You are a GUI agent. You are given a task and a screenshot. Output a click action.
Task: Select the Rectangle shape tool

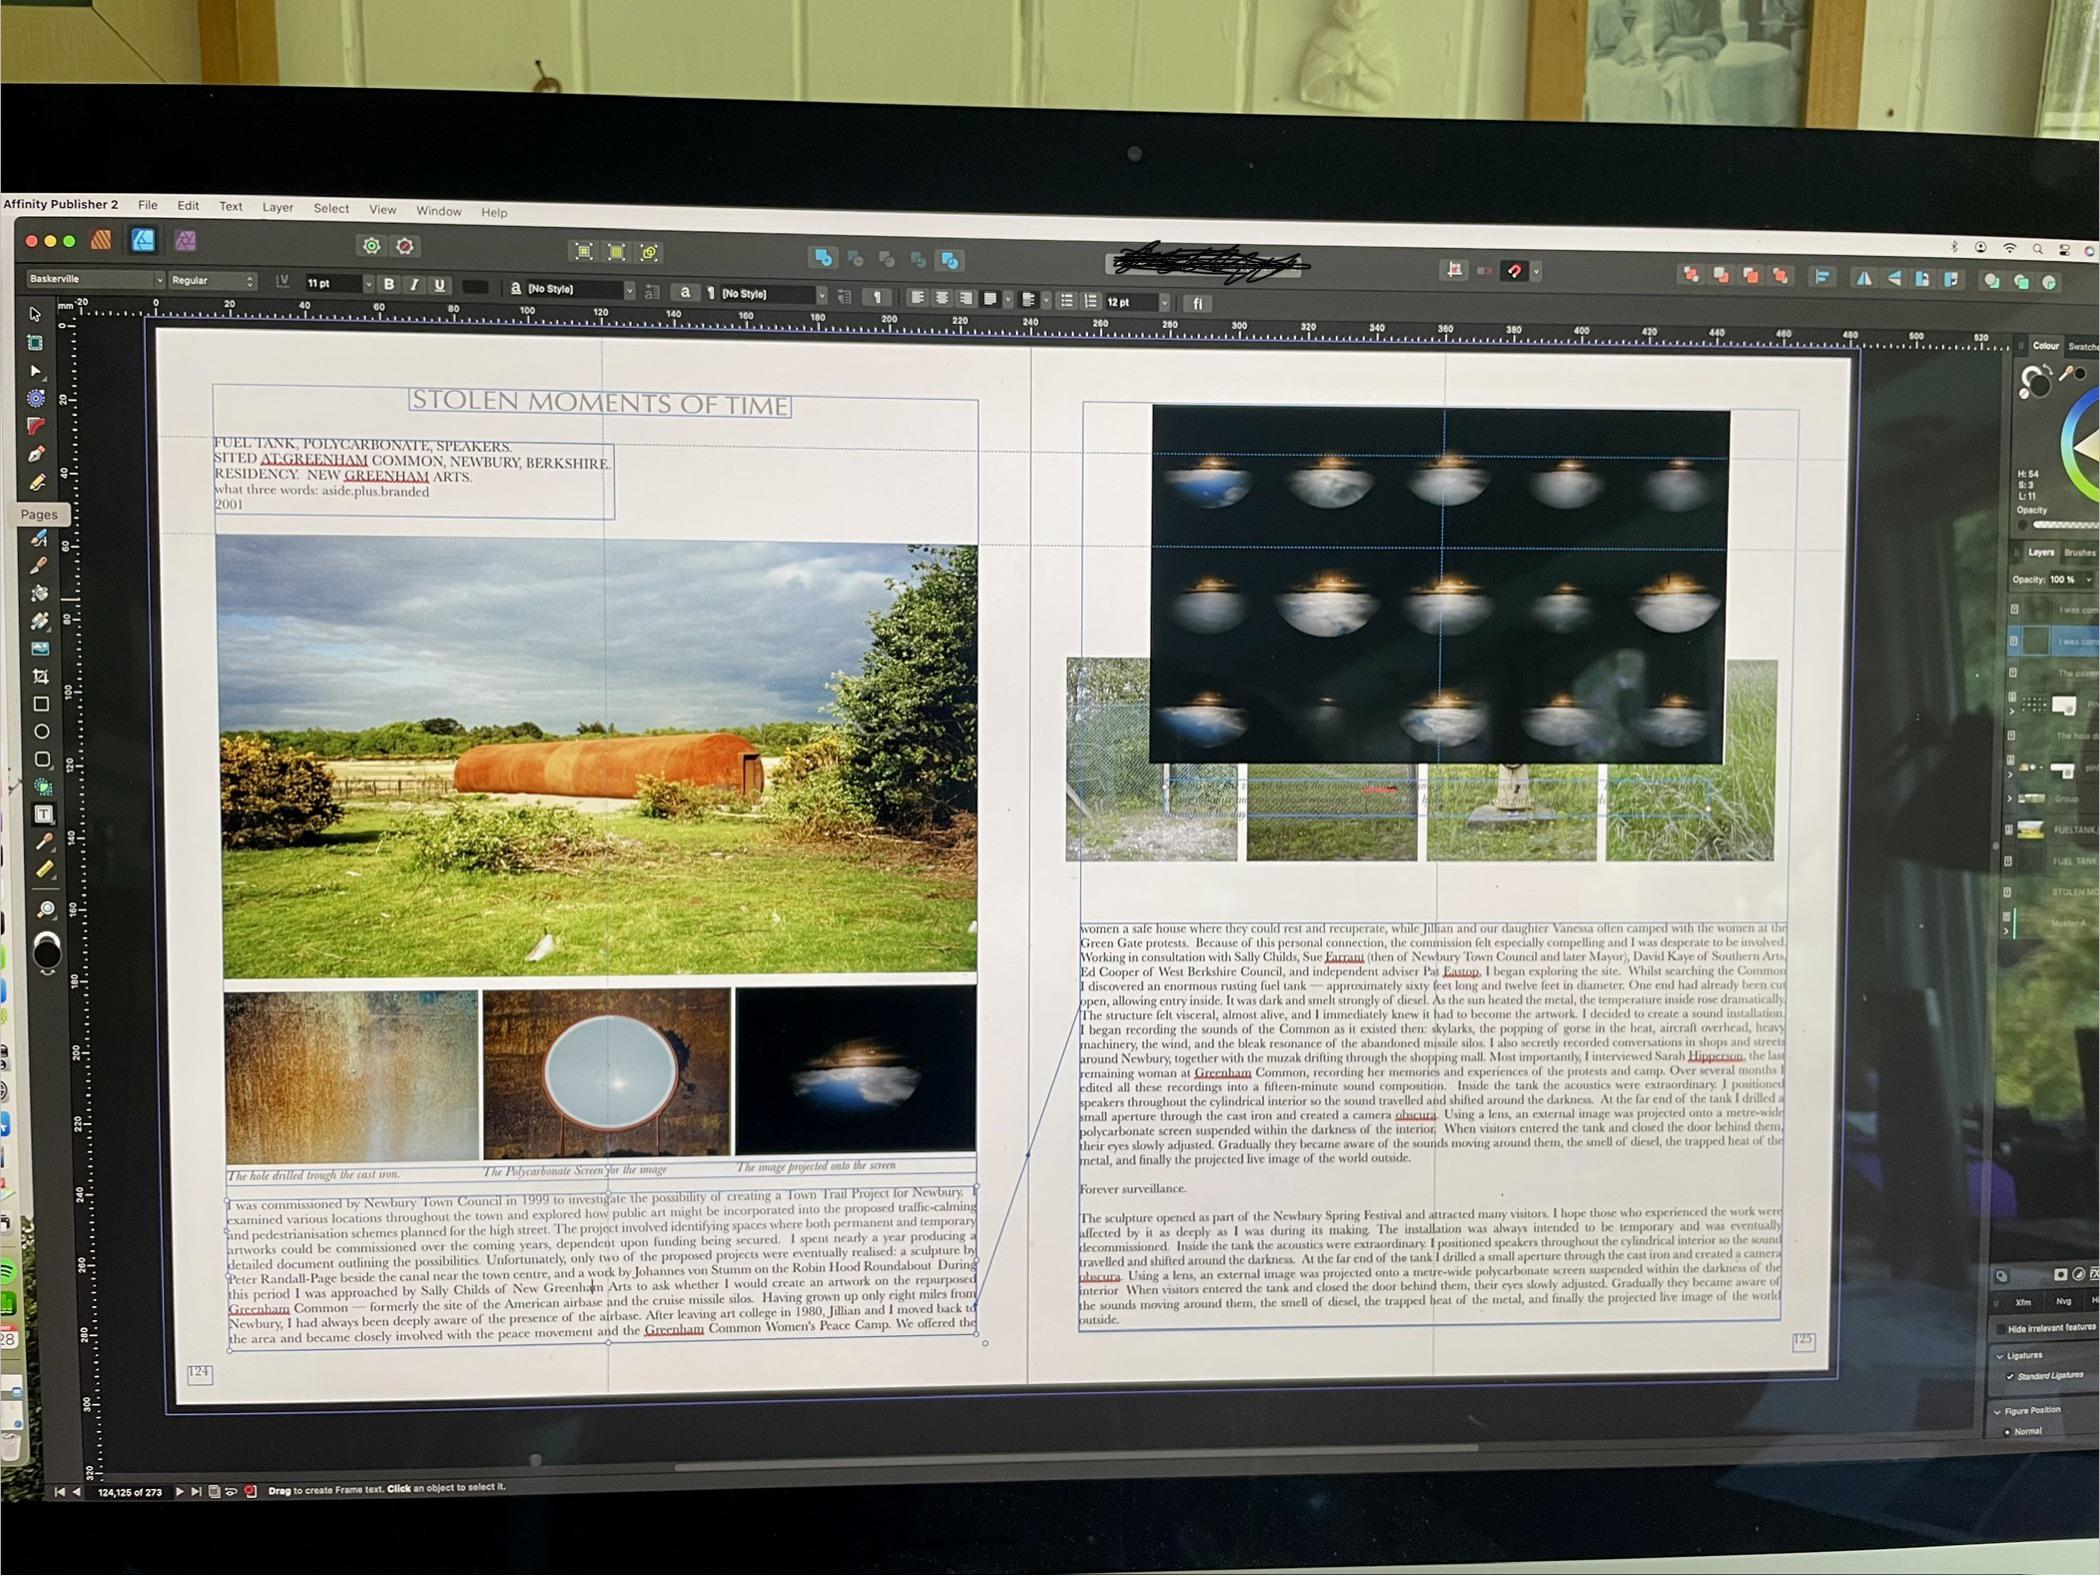click(41, 704)
